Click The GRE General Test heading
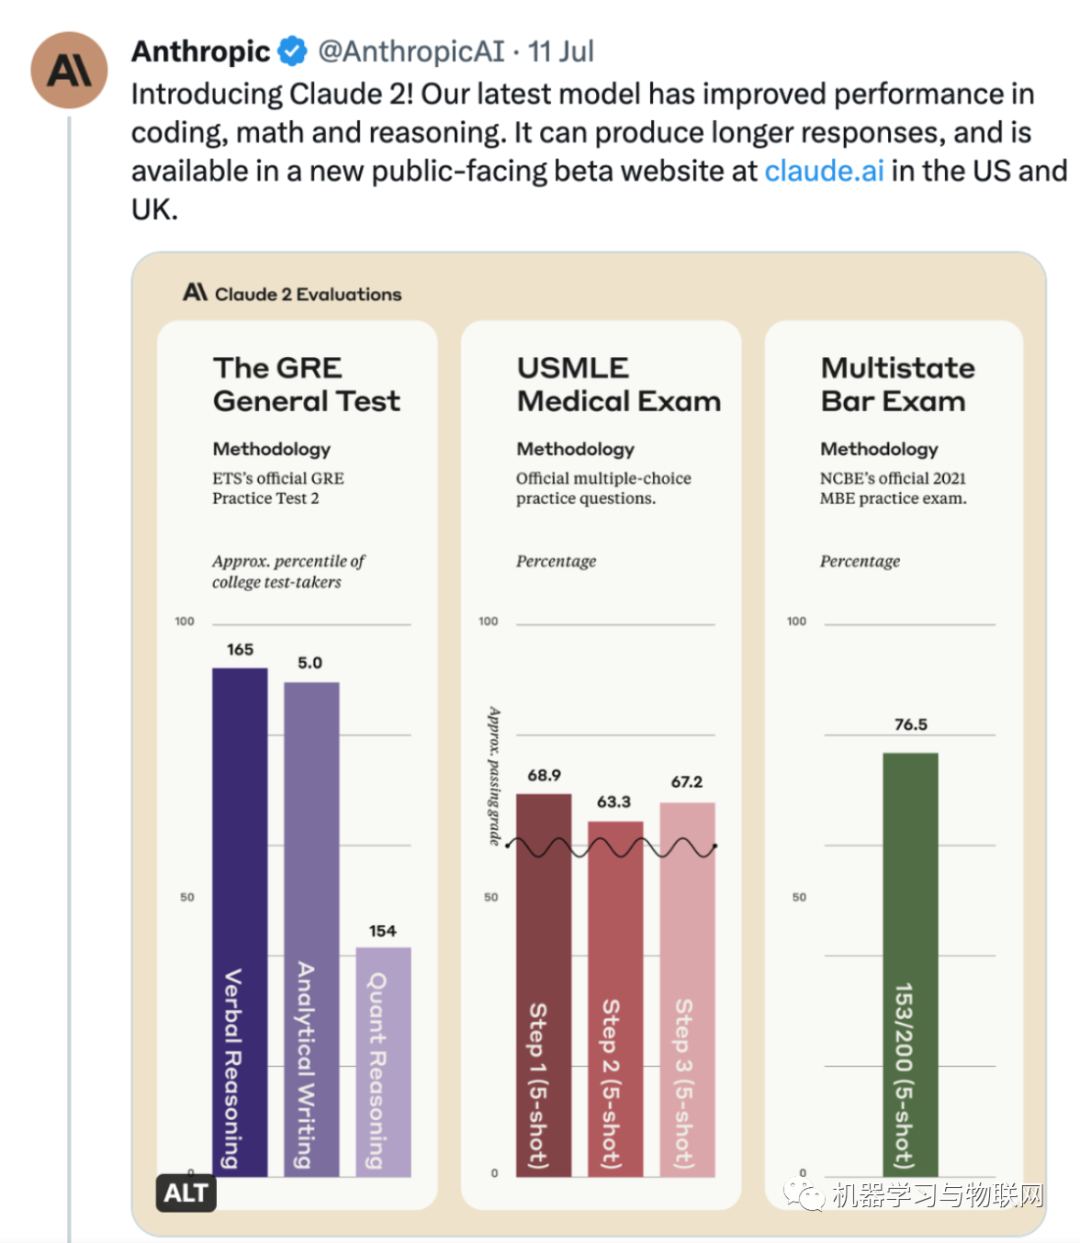The image size is (1080, 1243). 306,384
